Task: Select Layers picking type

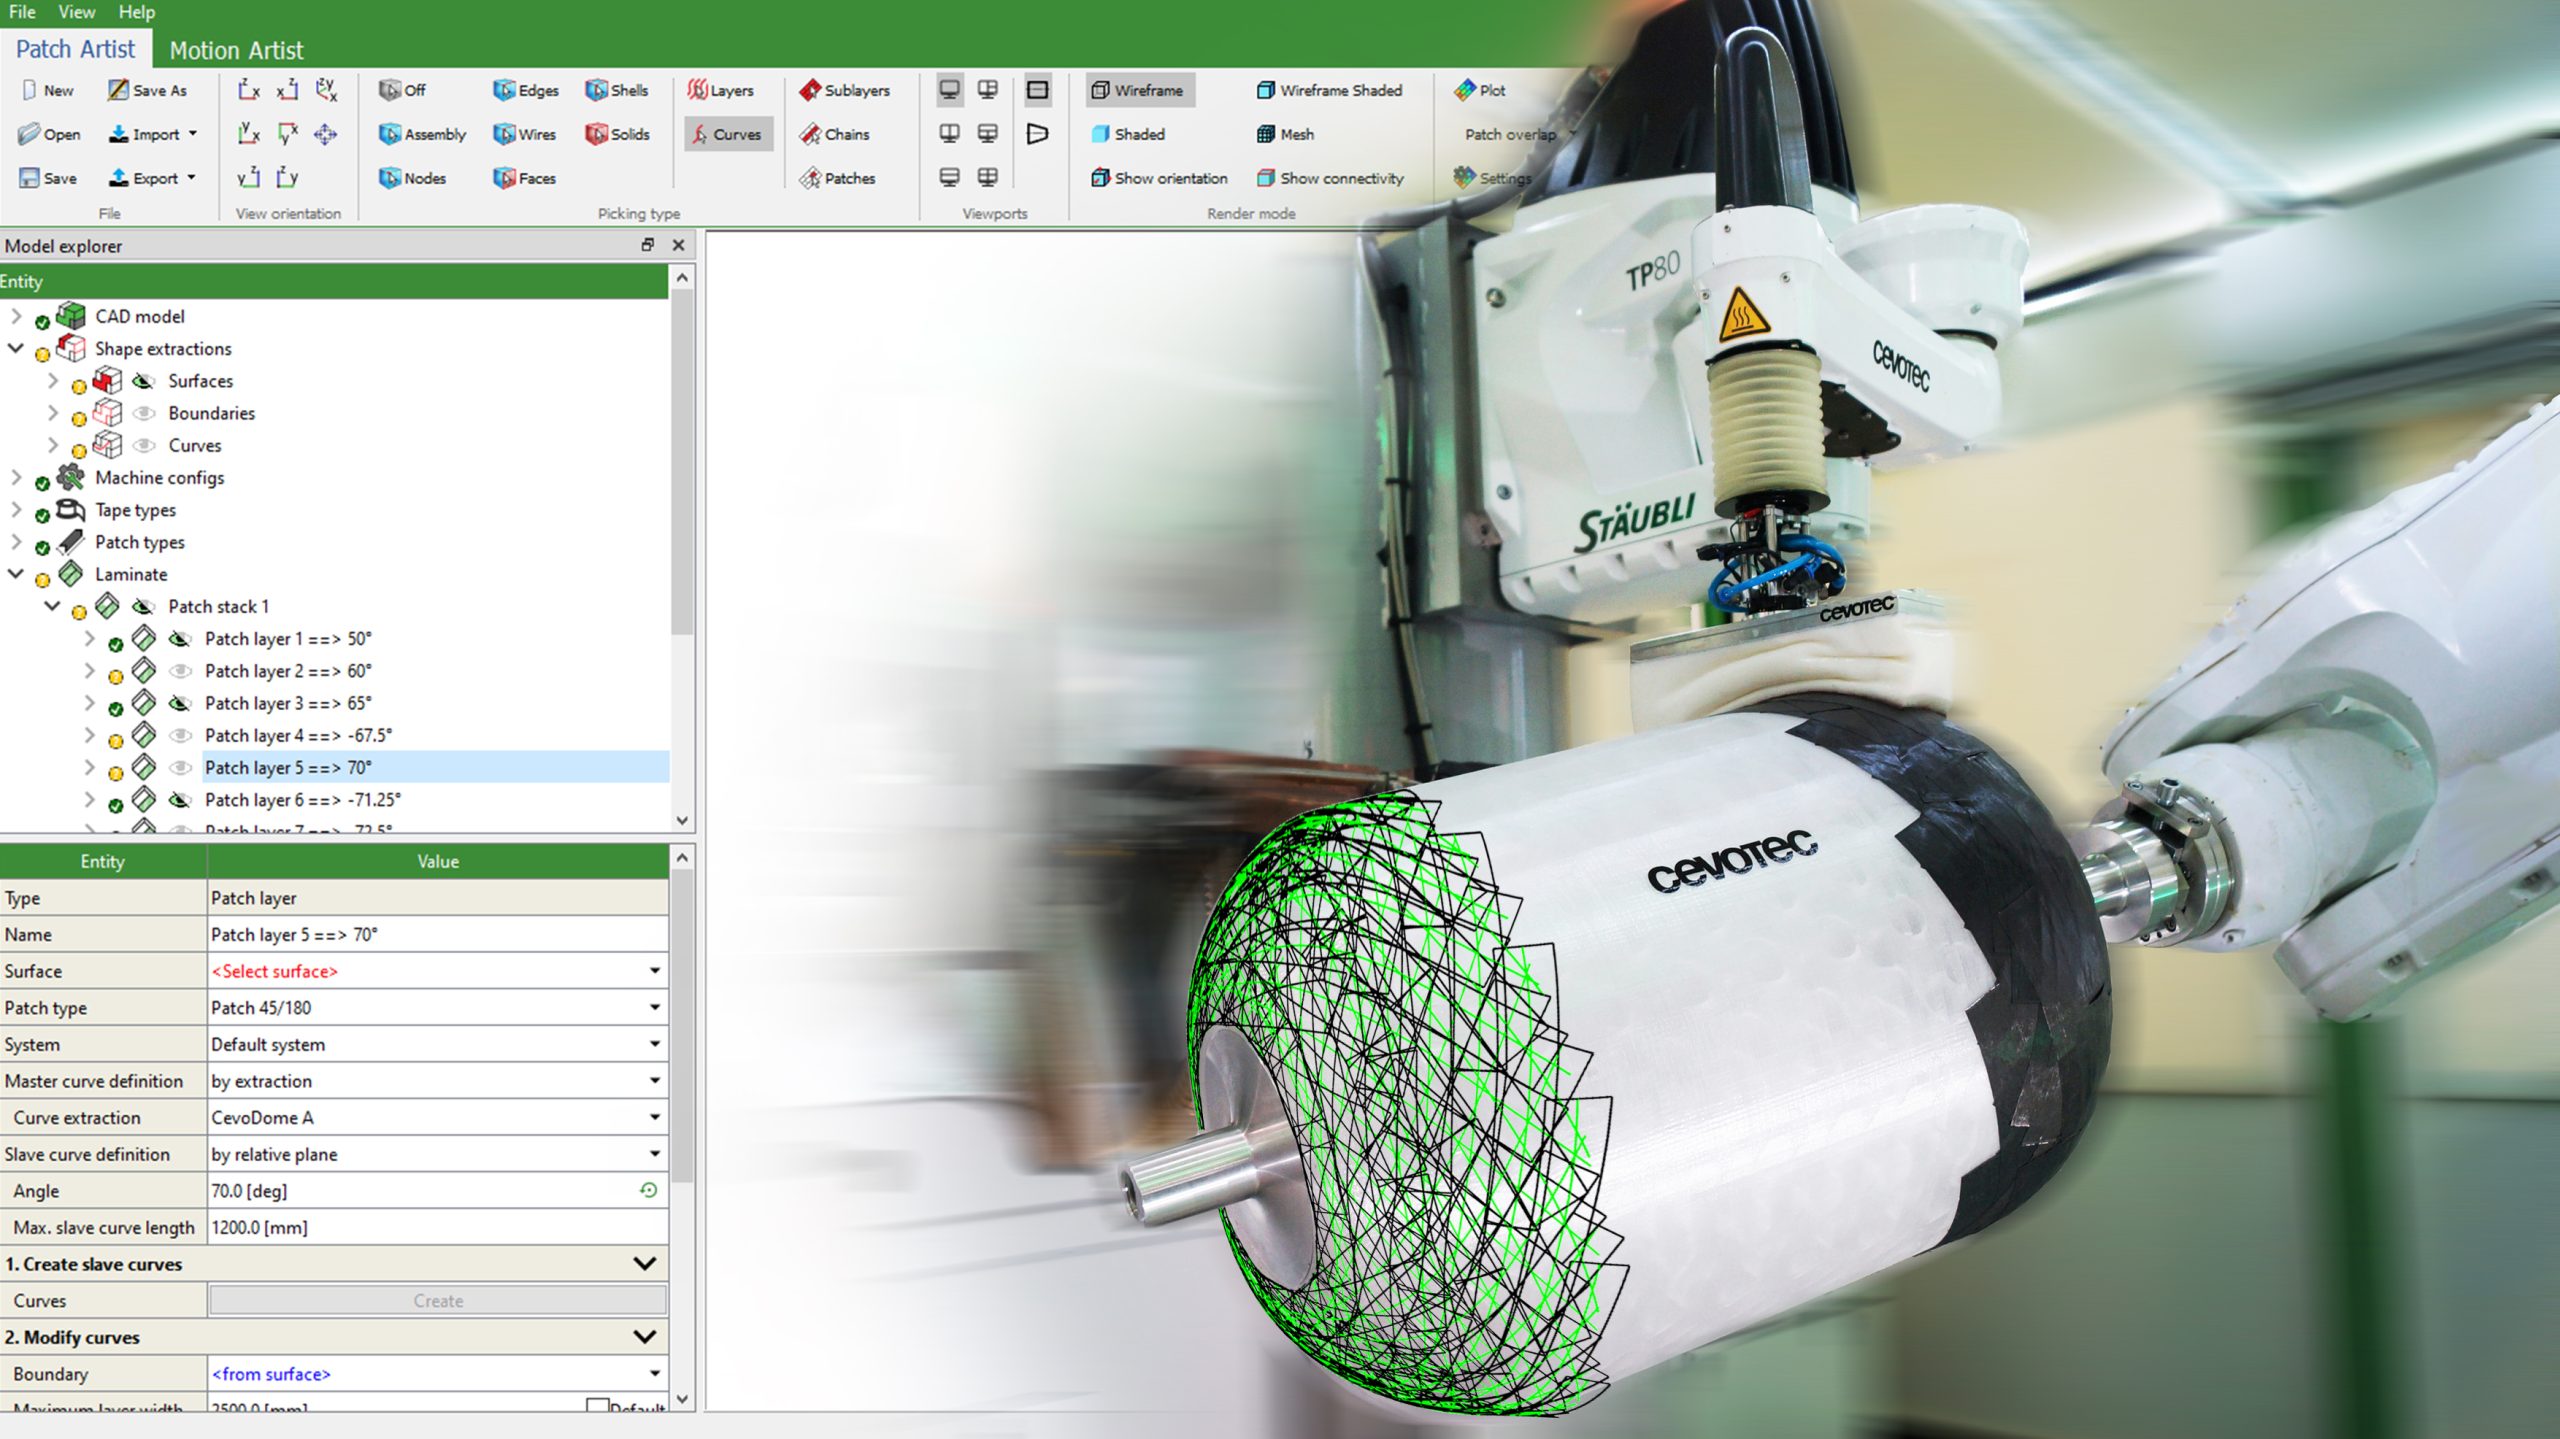Action: pos(720,90)
